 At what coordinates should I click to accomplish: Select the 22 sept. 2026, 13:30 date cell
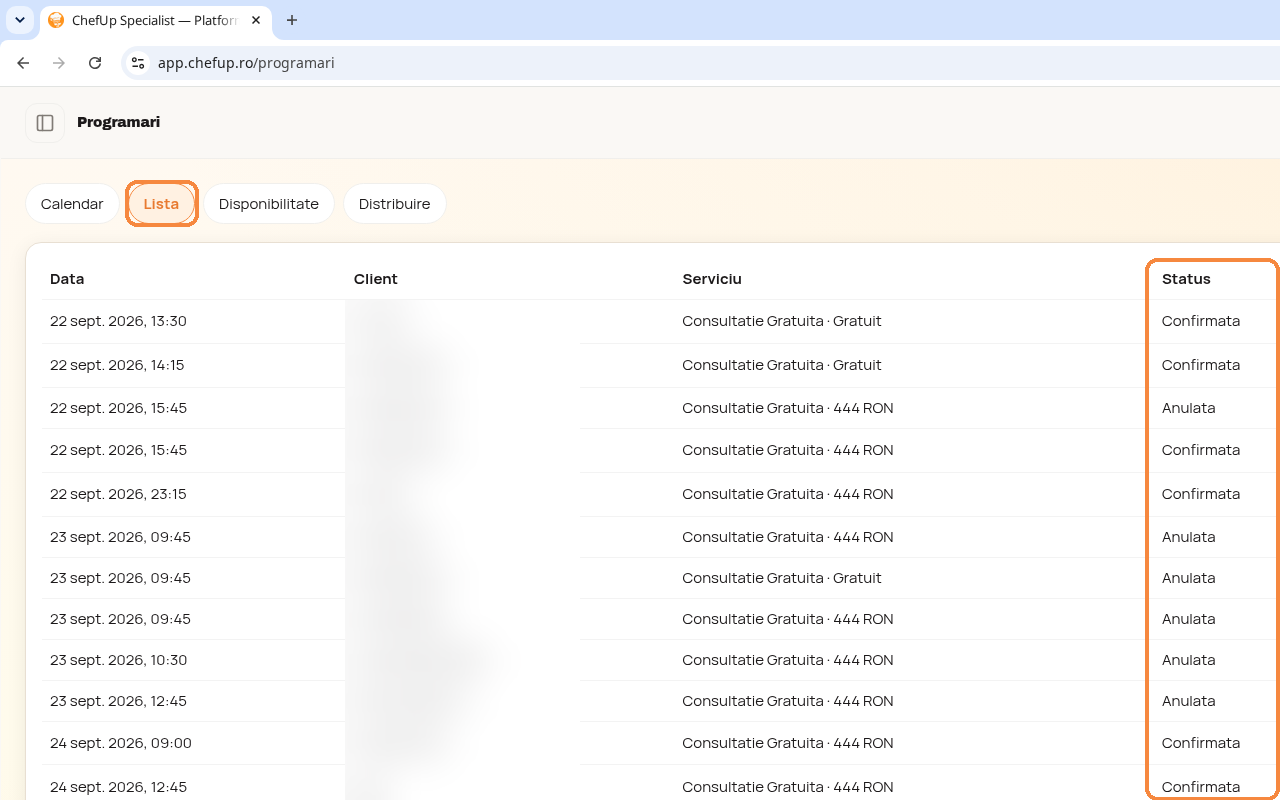tap(118, 321)
